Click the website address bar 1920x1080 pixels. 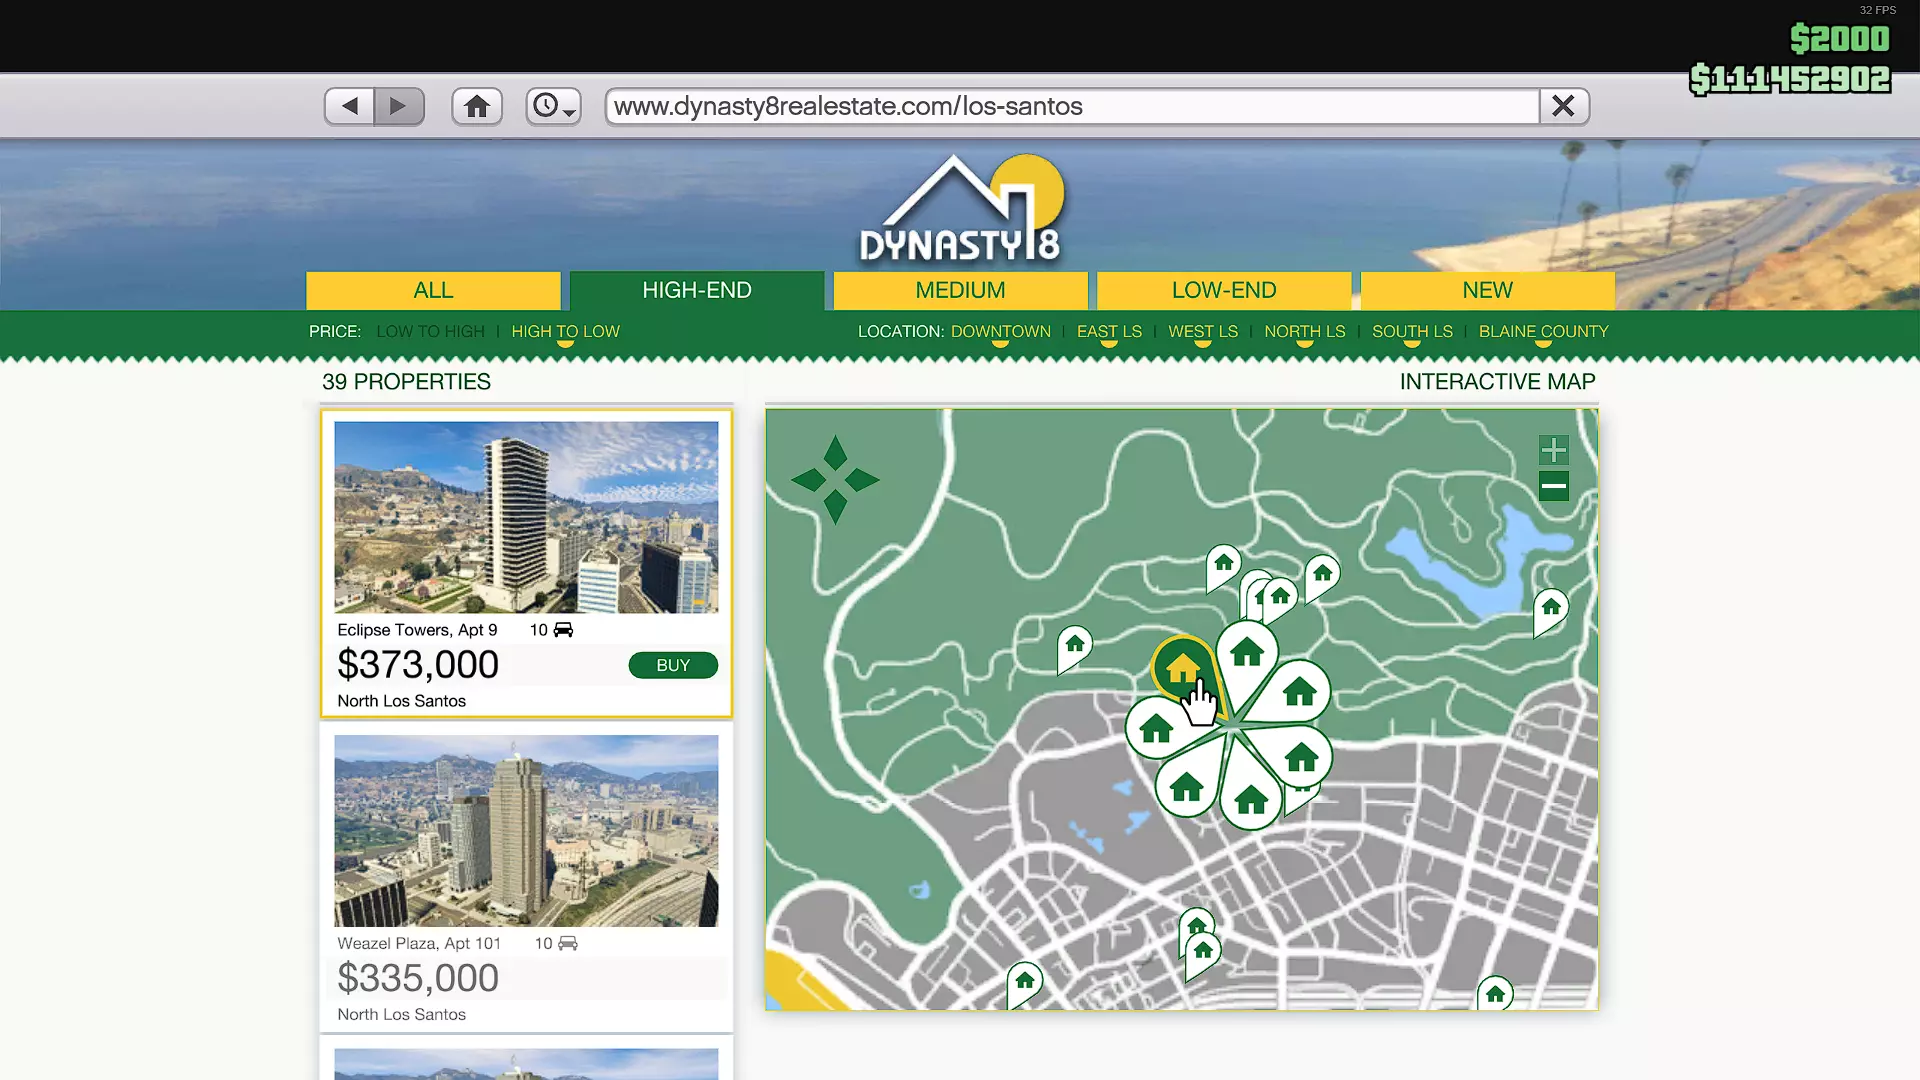(1070, 106)
